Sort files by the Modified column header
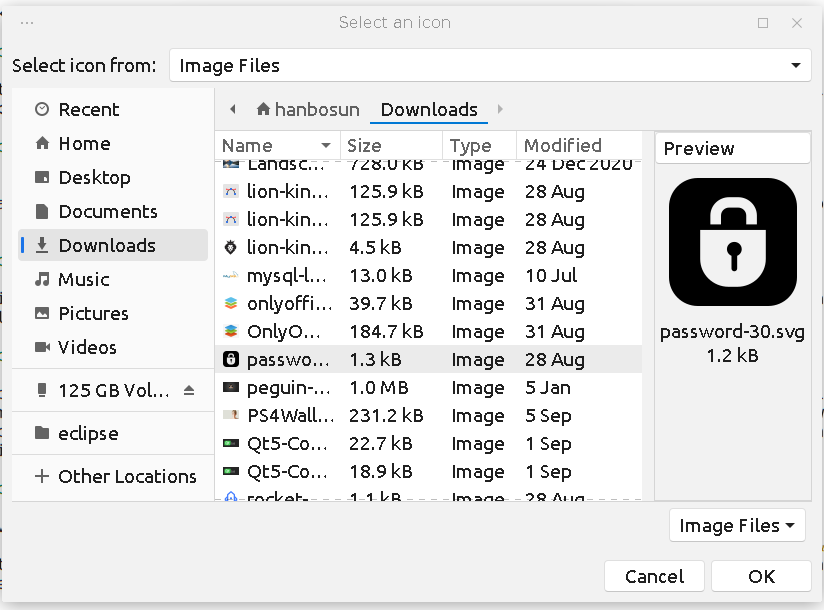824x610 pixels. tap(563, 146)
